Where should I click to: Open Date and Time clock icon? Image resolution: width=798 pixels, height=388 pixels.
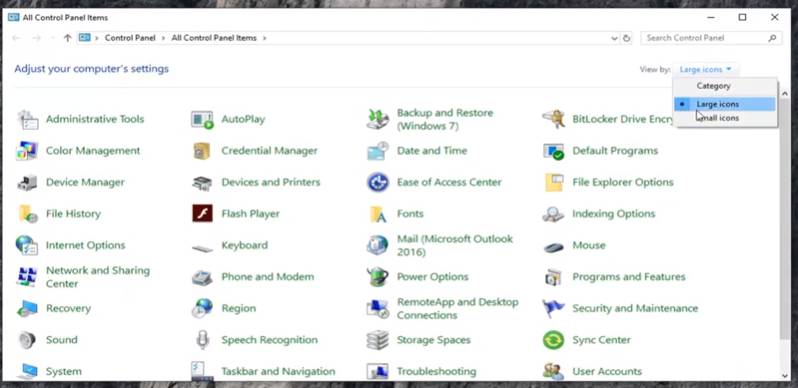378,151
